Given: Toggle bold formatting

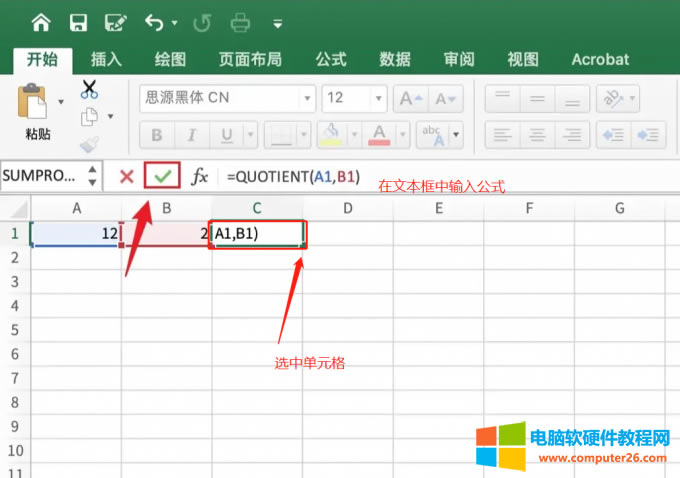Looking at the screenshot, I should (x=157, y=135).
